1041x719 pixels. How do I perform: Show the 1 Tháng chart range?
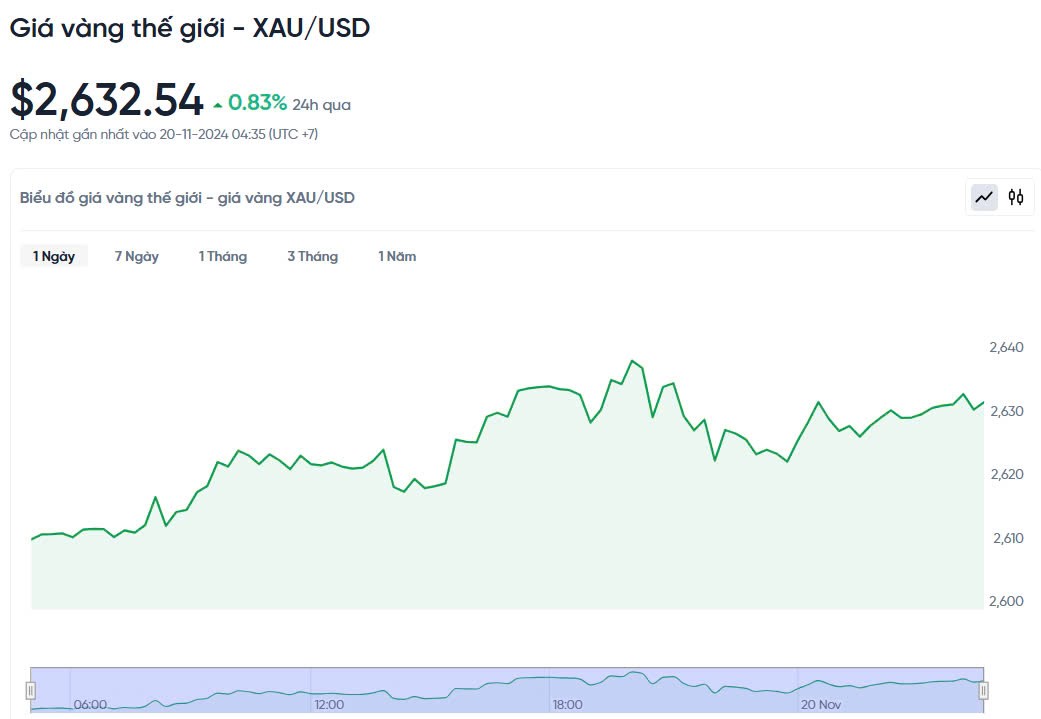222,256
